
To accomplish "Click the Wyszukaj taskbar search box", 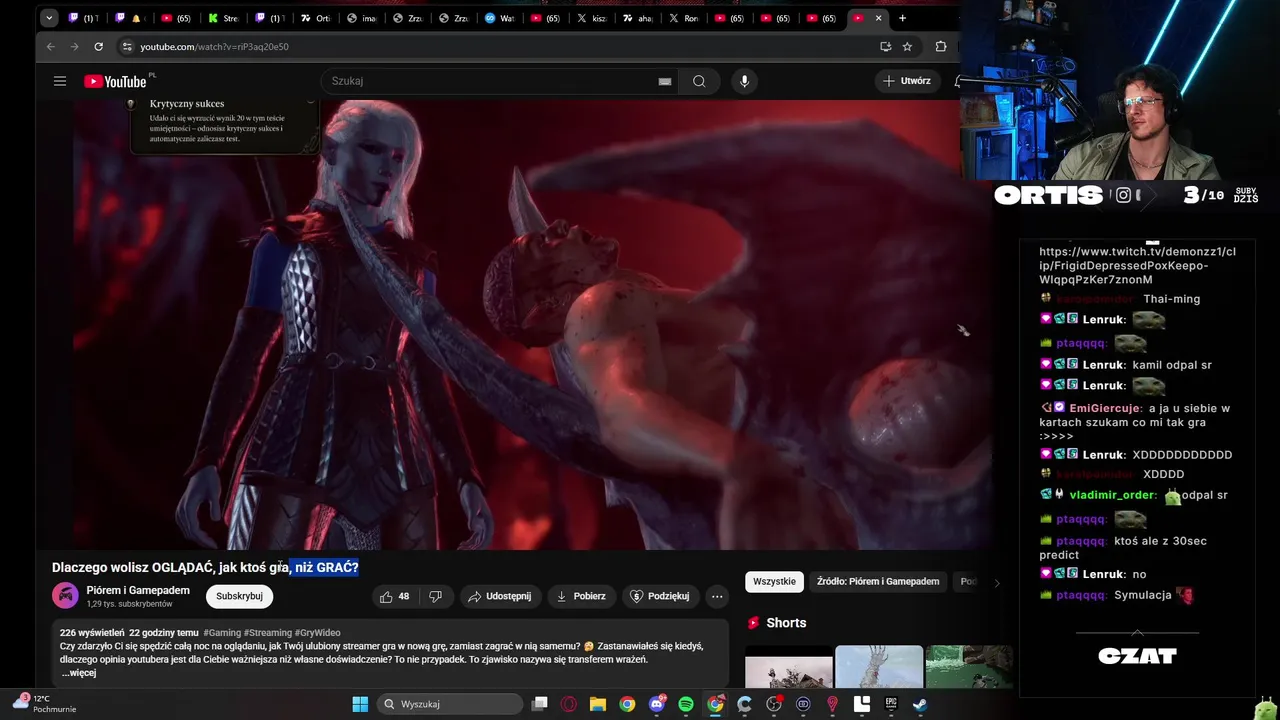I will click(448, 704).
